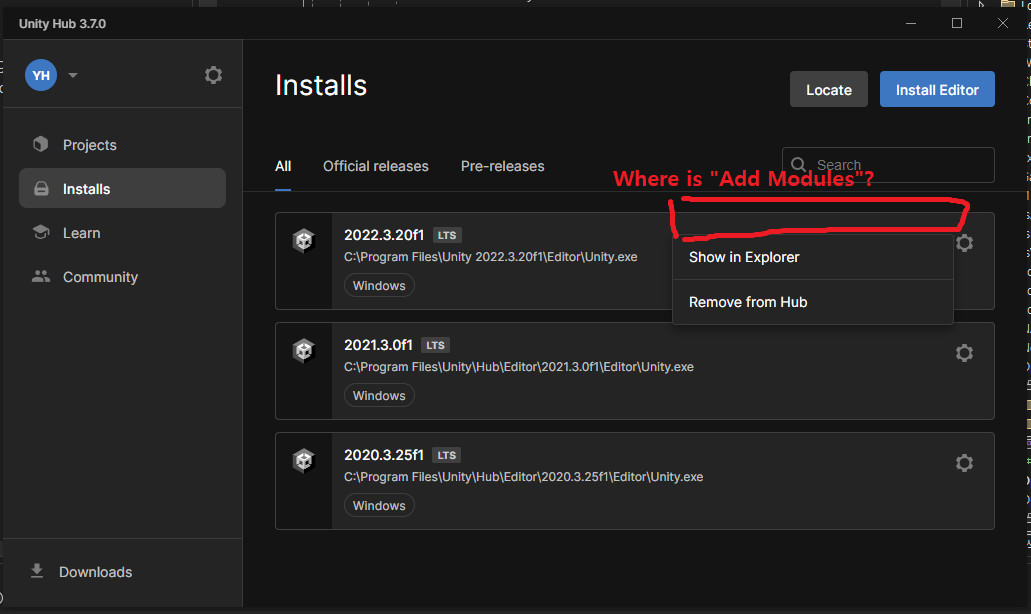The height and width of the screenshot is (614, 1031).
Task: Go to Projects in sidebar
Action: (x=122, y=145)
